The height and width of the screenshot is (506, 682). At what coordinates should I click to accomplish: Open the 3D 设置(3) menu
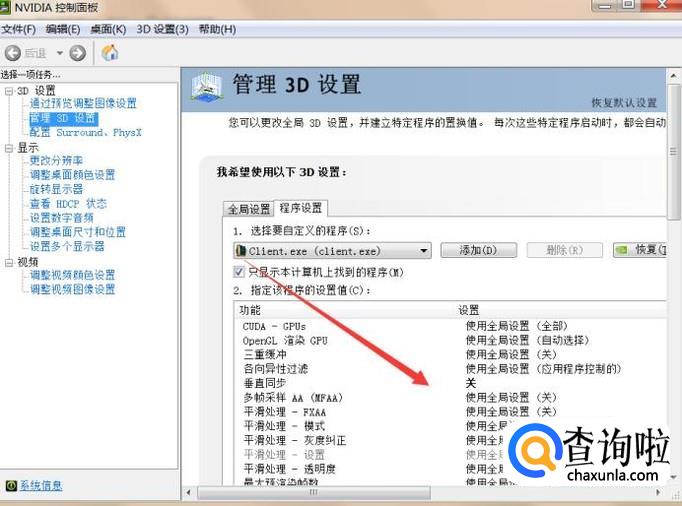tap(162, 29)
